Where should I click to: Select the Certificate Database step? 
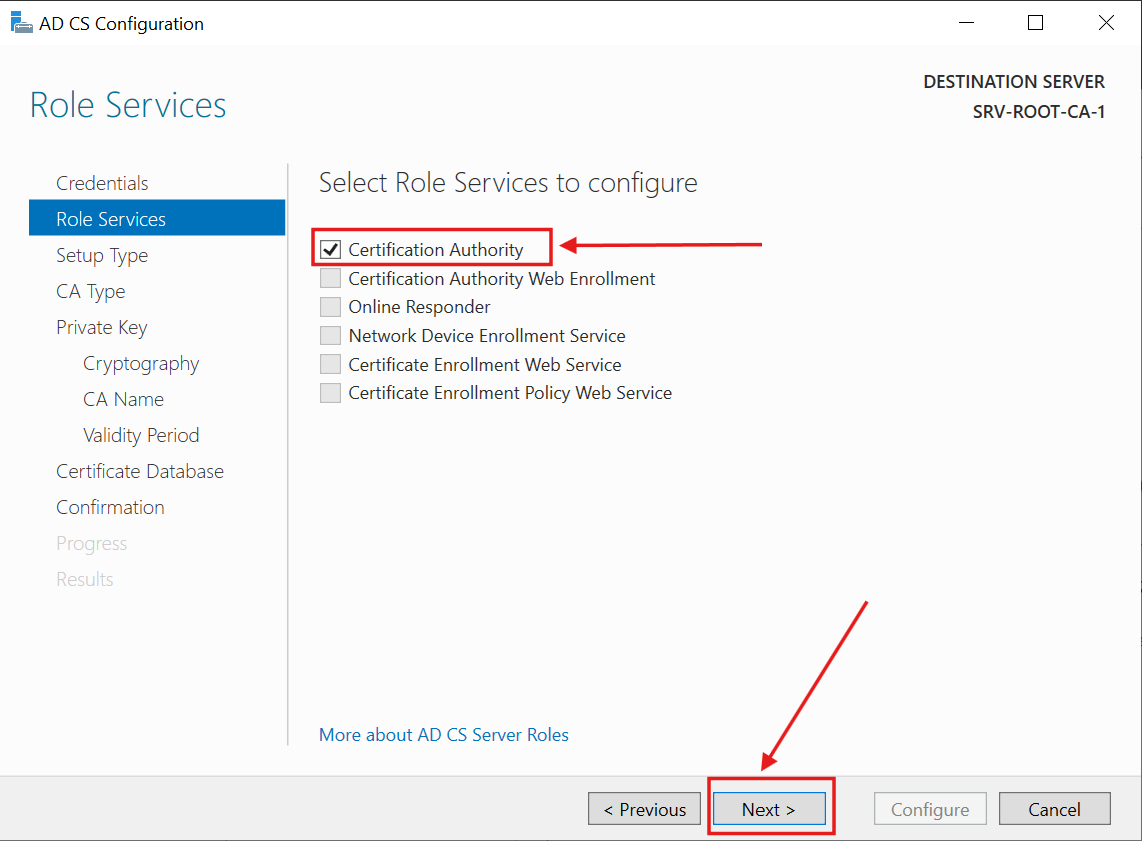tap(139, 471)
